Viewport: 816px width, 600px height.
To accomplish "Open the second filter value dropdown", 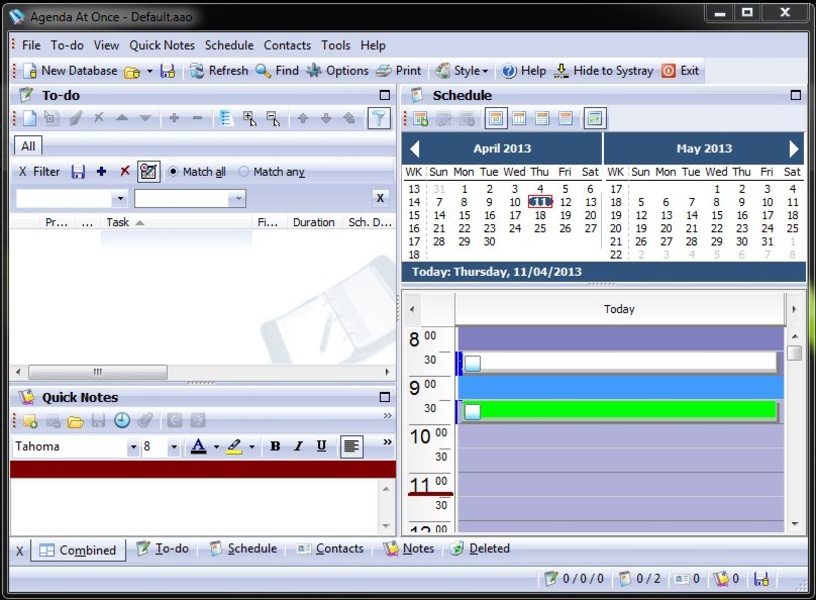I will coord(237,198).
